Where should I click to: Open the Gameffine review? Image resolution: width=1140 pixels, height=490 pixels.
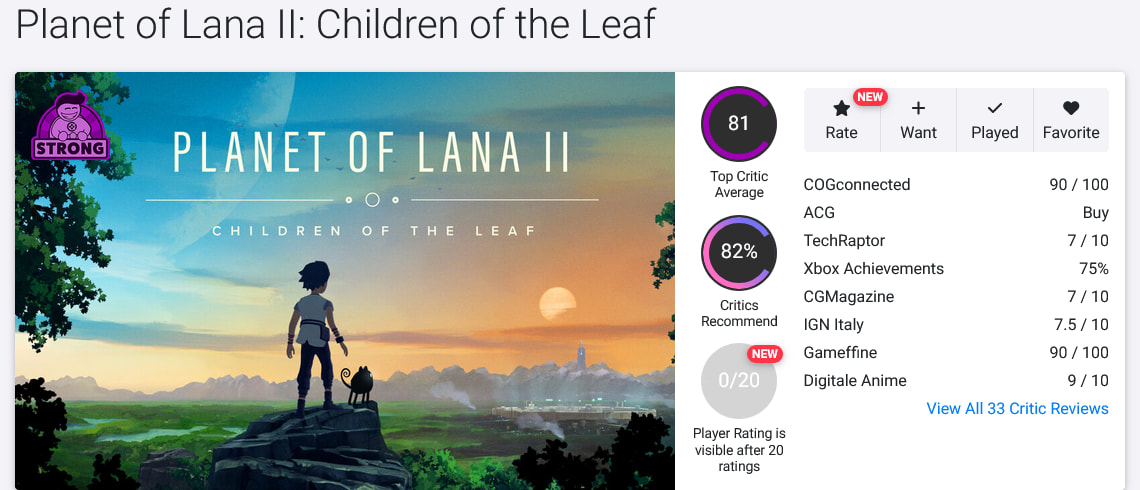(x=840, y=352)
